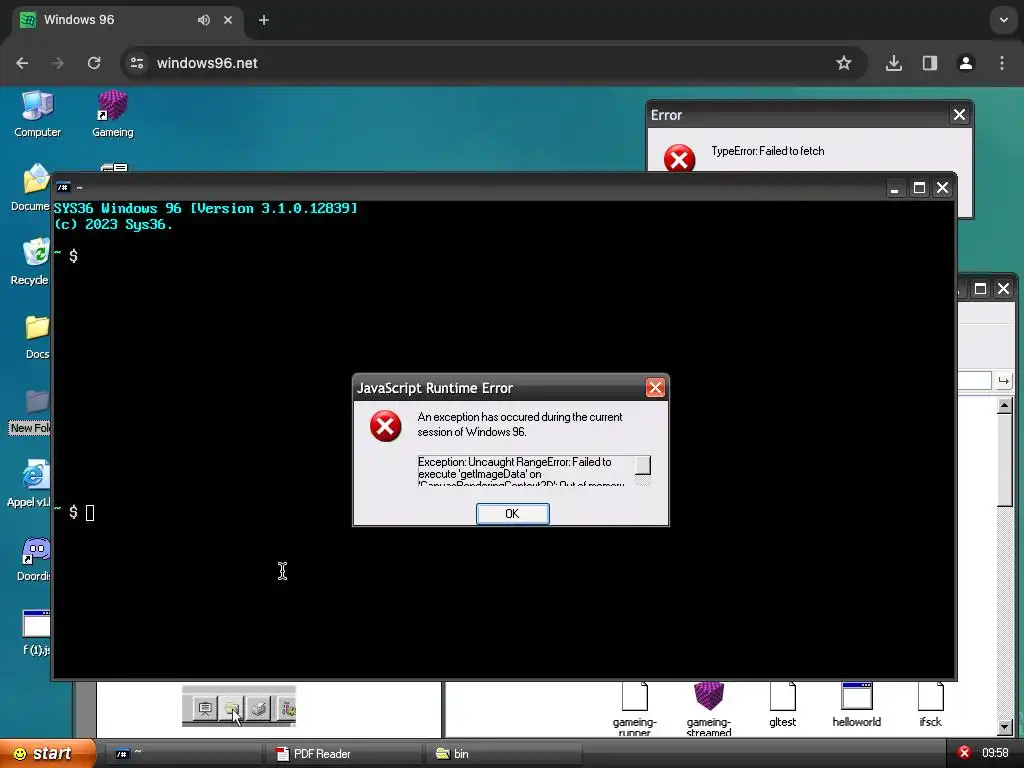
Task: Click the red error icon in Error window
Action: tap(679, 158)
